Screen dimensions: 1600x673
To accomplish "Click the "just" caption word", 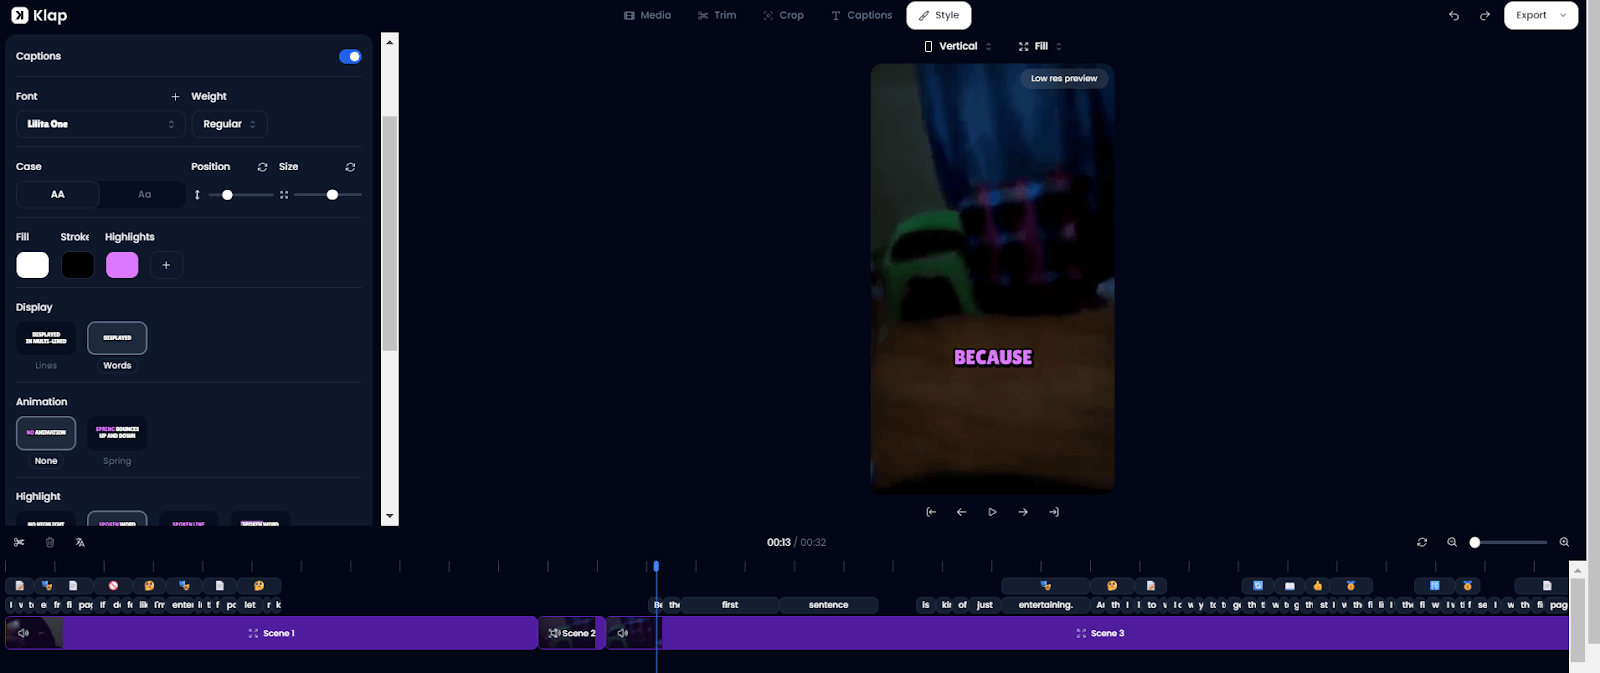I will coord(985,605).
